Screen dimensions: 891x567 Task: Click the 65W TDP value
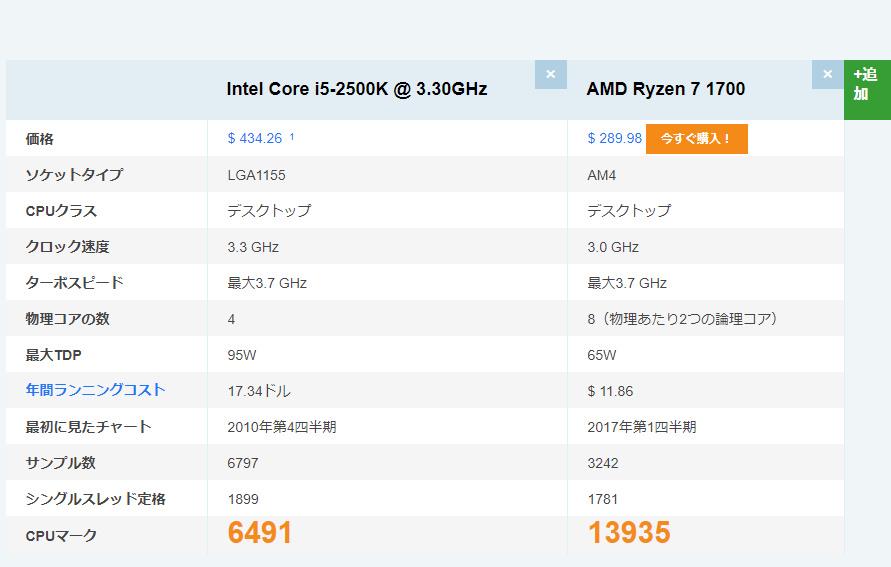point(602,355)
